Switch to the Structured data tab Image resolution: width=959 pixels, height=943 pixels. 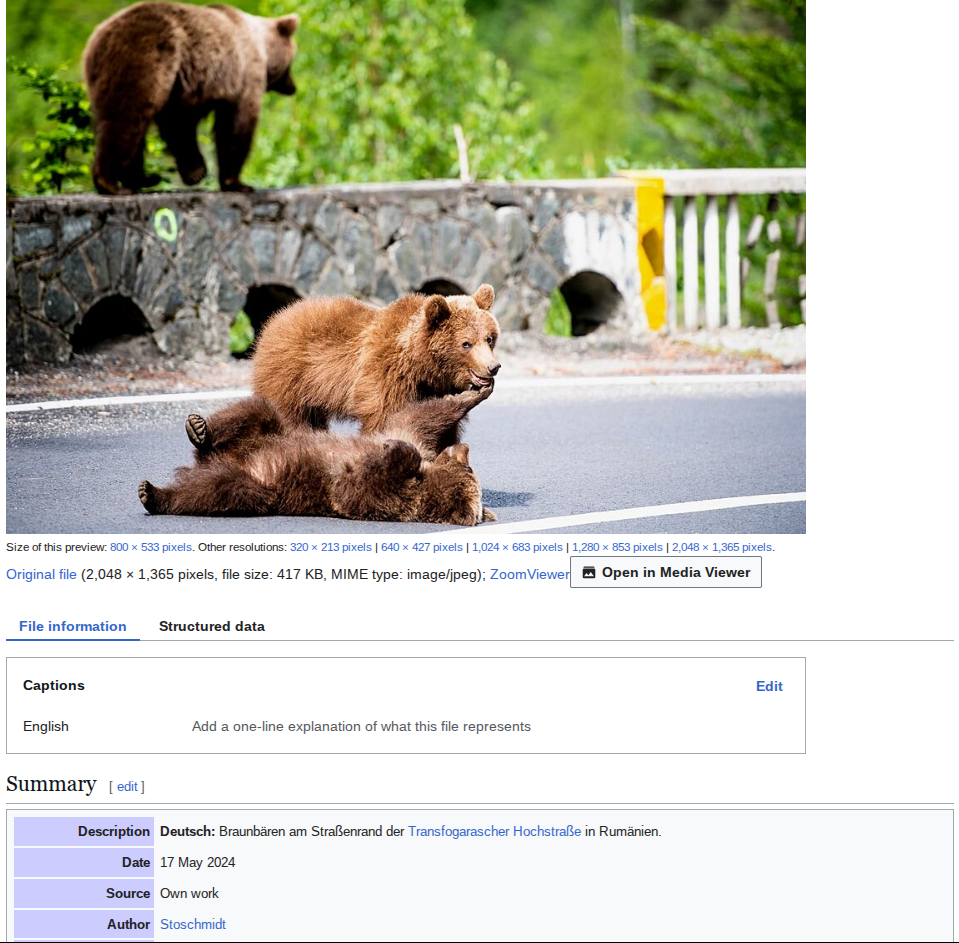click(x=212, y=626)
